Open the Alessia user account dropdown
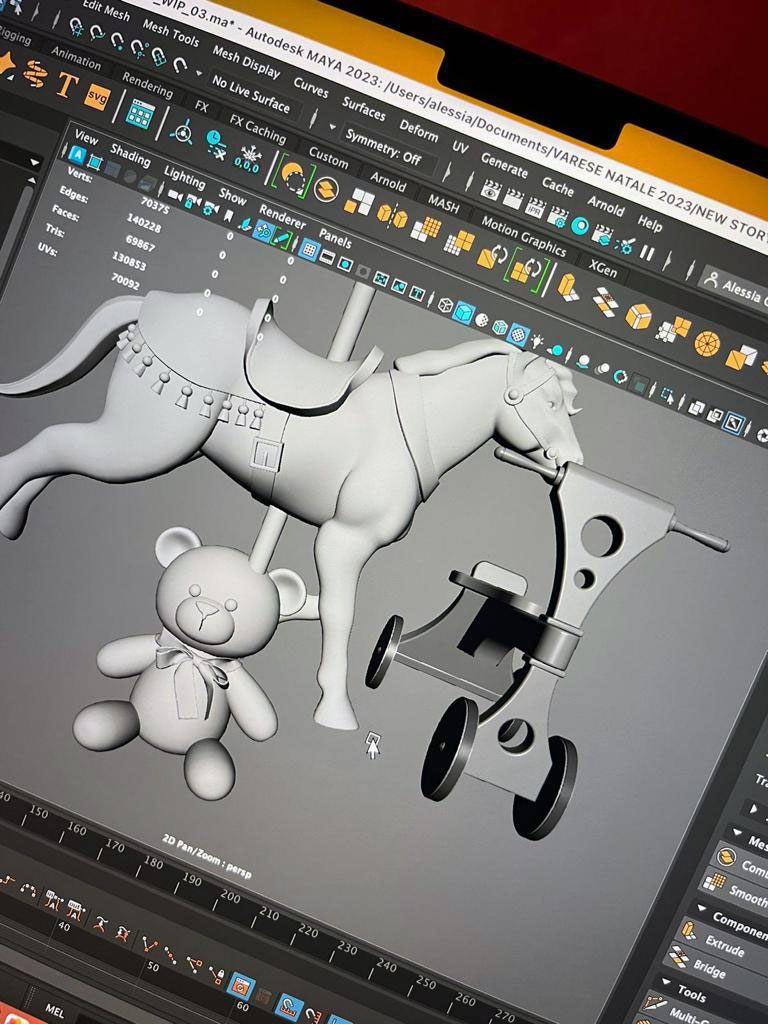The image size is (768, 1024). point(733,287)
